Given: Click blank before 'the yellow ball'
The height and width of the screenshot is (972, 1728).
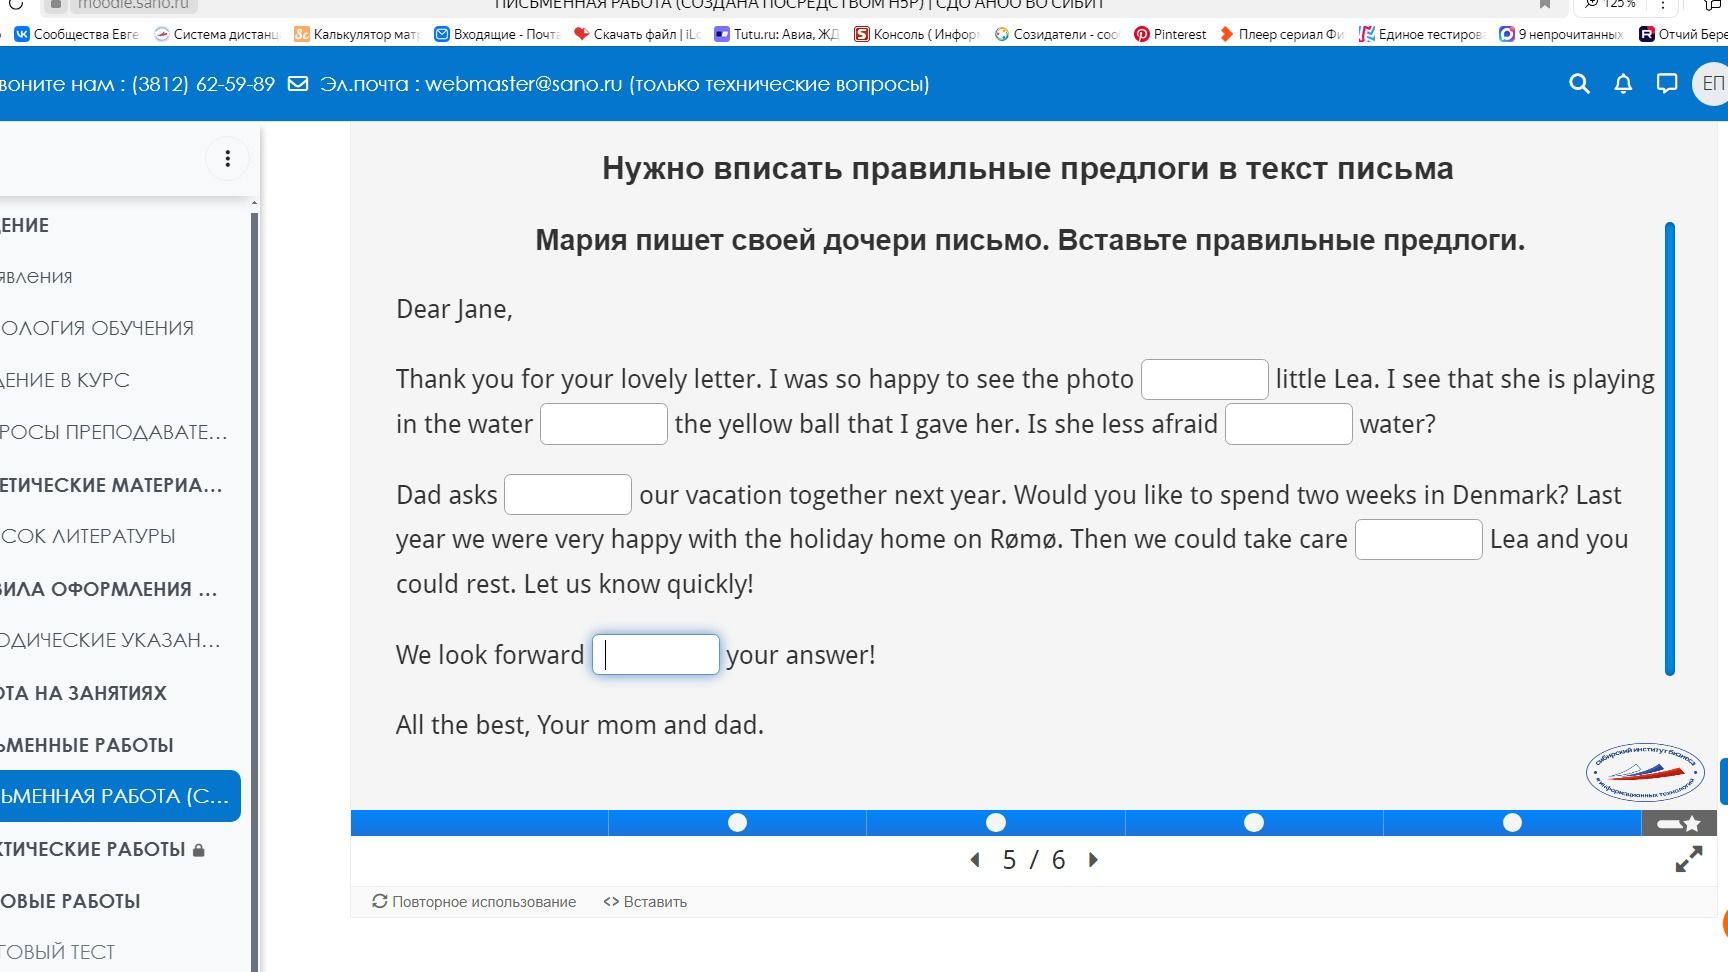Looking at the screenshot, I should coord(604,424).
